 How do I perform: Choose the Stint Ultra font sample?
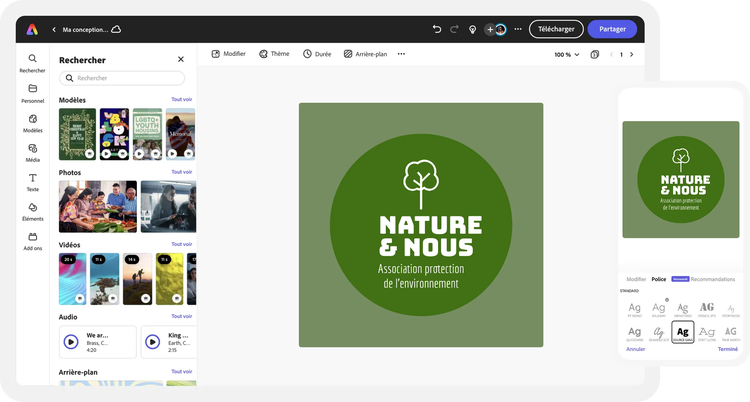pos(706,333)
